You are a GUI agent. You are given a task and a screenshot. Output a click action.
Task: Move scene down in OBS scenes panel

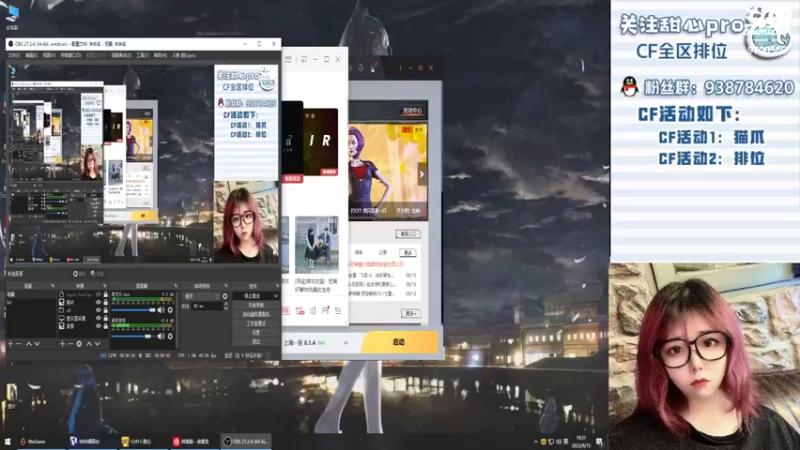coord(37,344)
